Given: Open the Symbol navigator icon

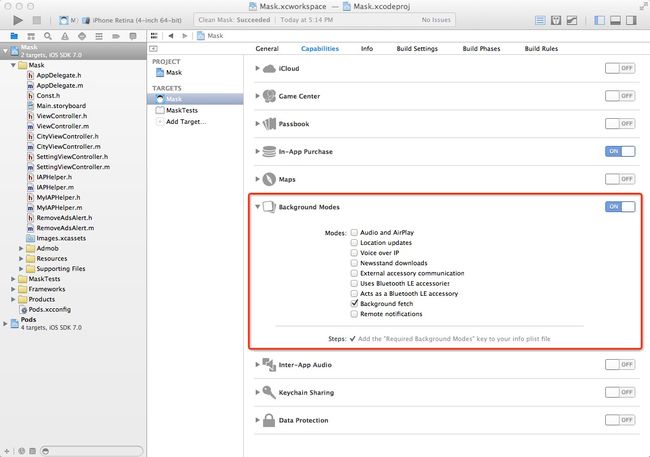Looking at the screenshot, I should pyautogui.click(x=31, y=36).
